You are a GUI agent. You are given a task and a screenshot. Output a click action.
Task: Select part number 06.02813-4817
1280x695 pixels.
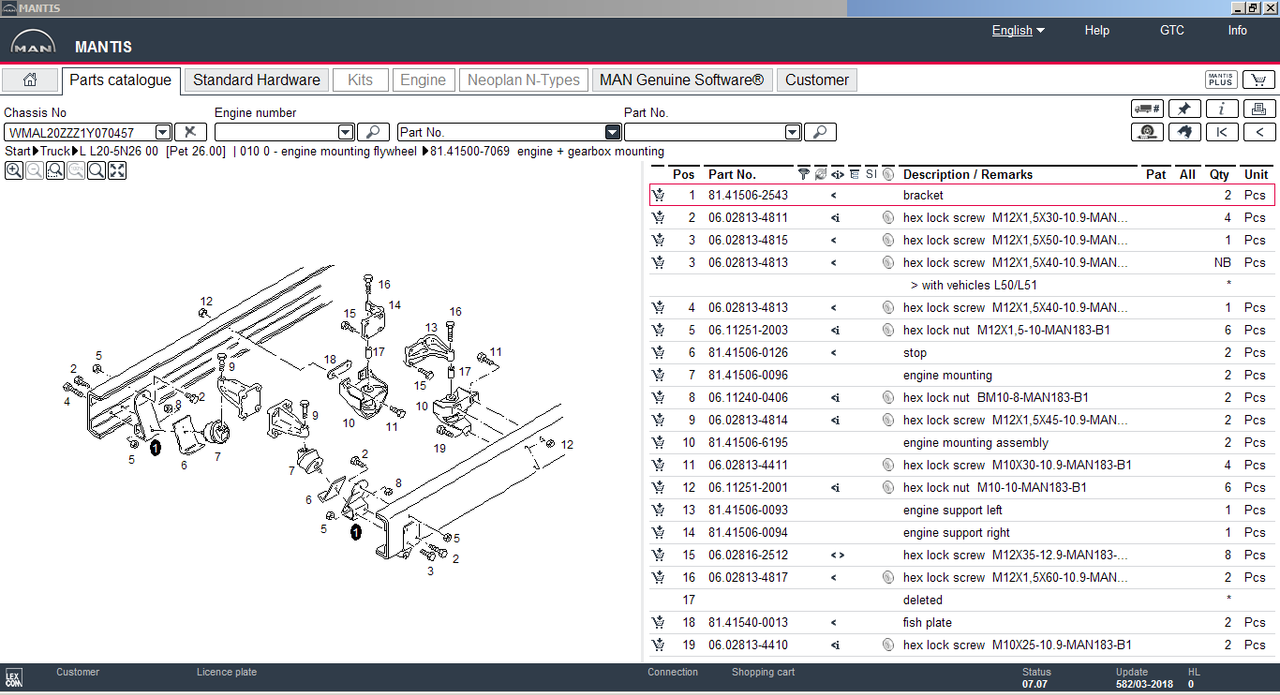[x=748, y=578]
